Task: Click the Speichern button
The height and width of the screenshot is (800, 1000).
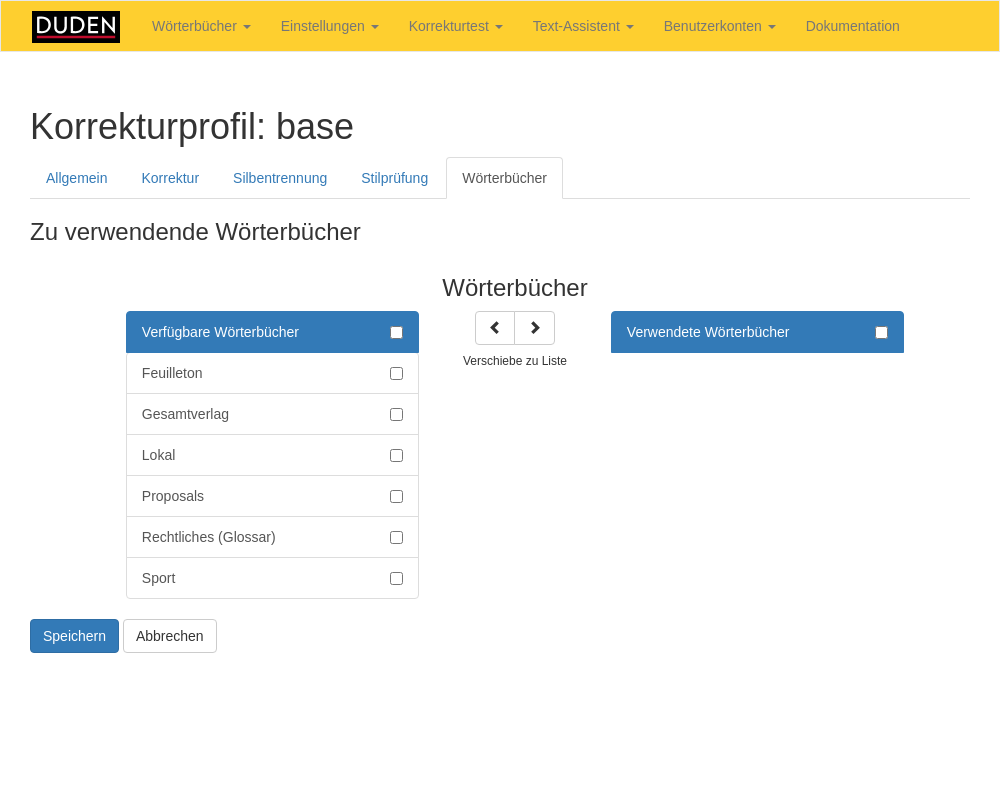Action: pyautogui.click(x=74, y=636)
